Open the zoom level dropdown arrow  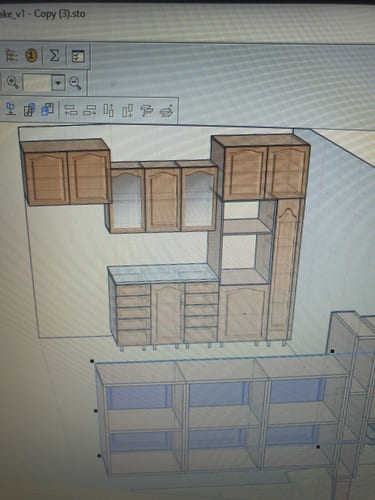coord(58,83)
